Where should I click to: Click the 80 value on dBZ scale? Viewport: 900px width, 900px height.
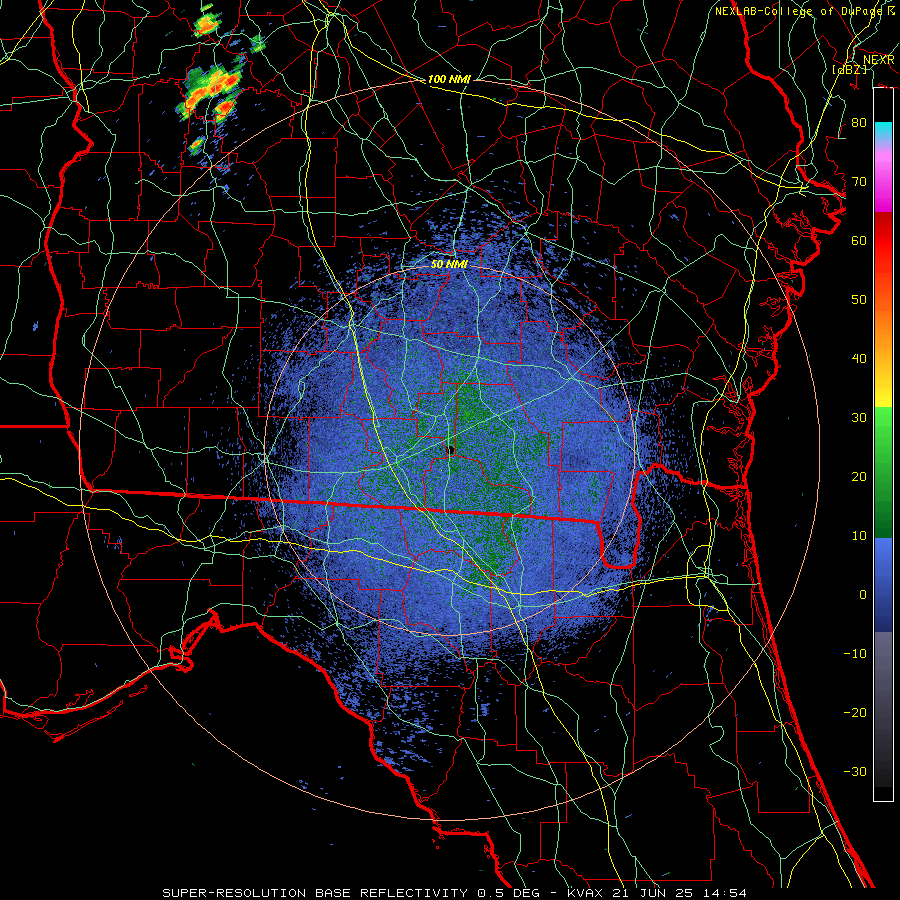click(x=859, y=123)
